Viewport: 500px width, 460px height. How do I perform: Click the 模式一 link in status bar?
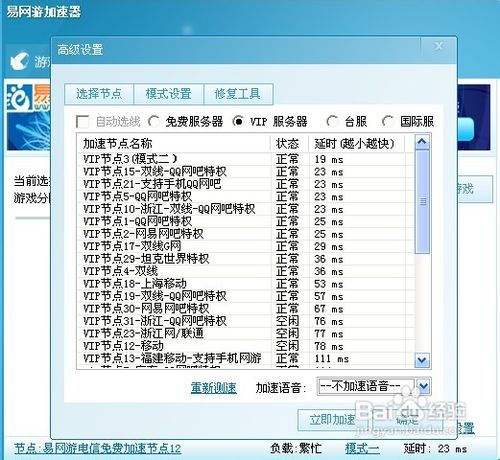(x=362, y=449)
